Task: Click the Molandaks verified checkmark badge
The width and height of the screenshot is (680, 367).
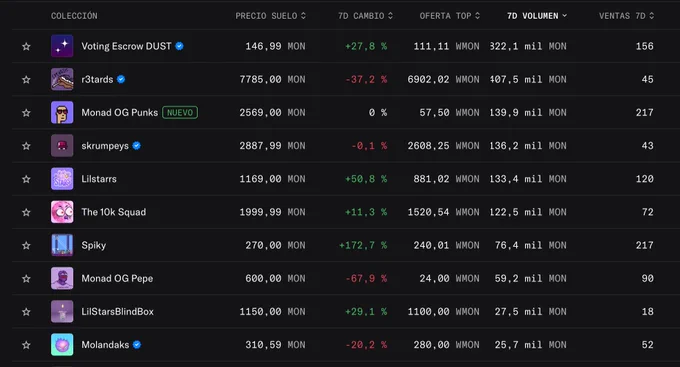Action: 137,345
